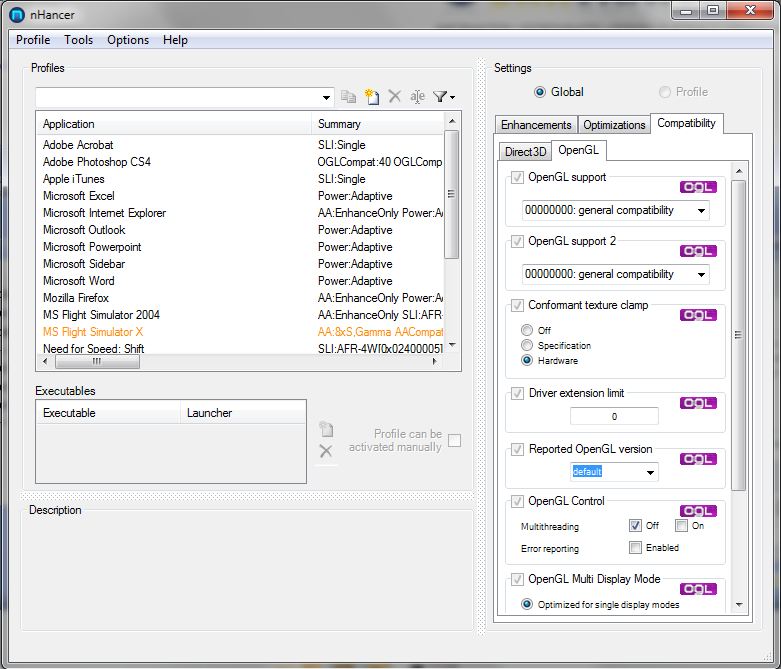Switch to the Enhancements tab

[x=536, y=125]
